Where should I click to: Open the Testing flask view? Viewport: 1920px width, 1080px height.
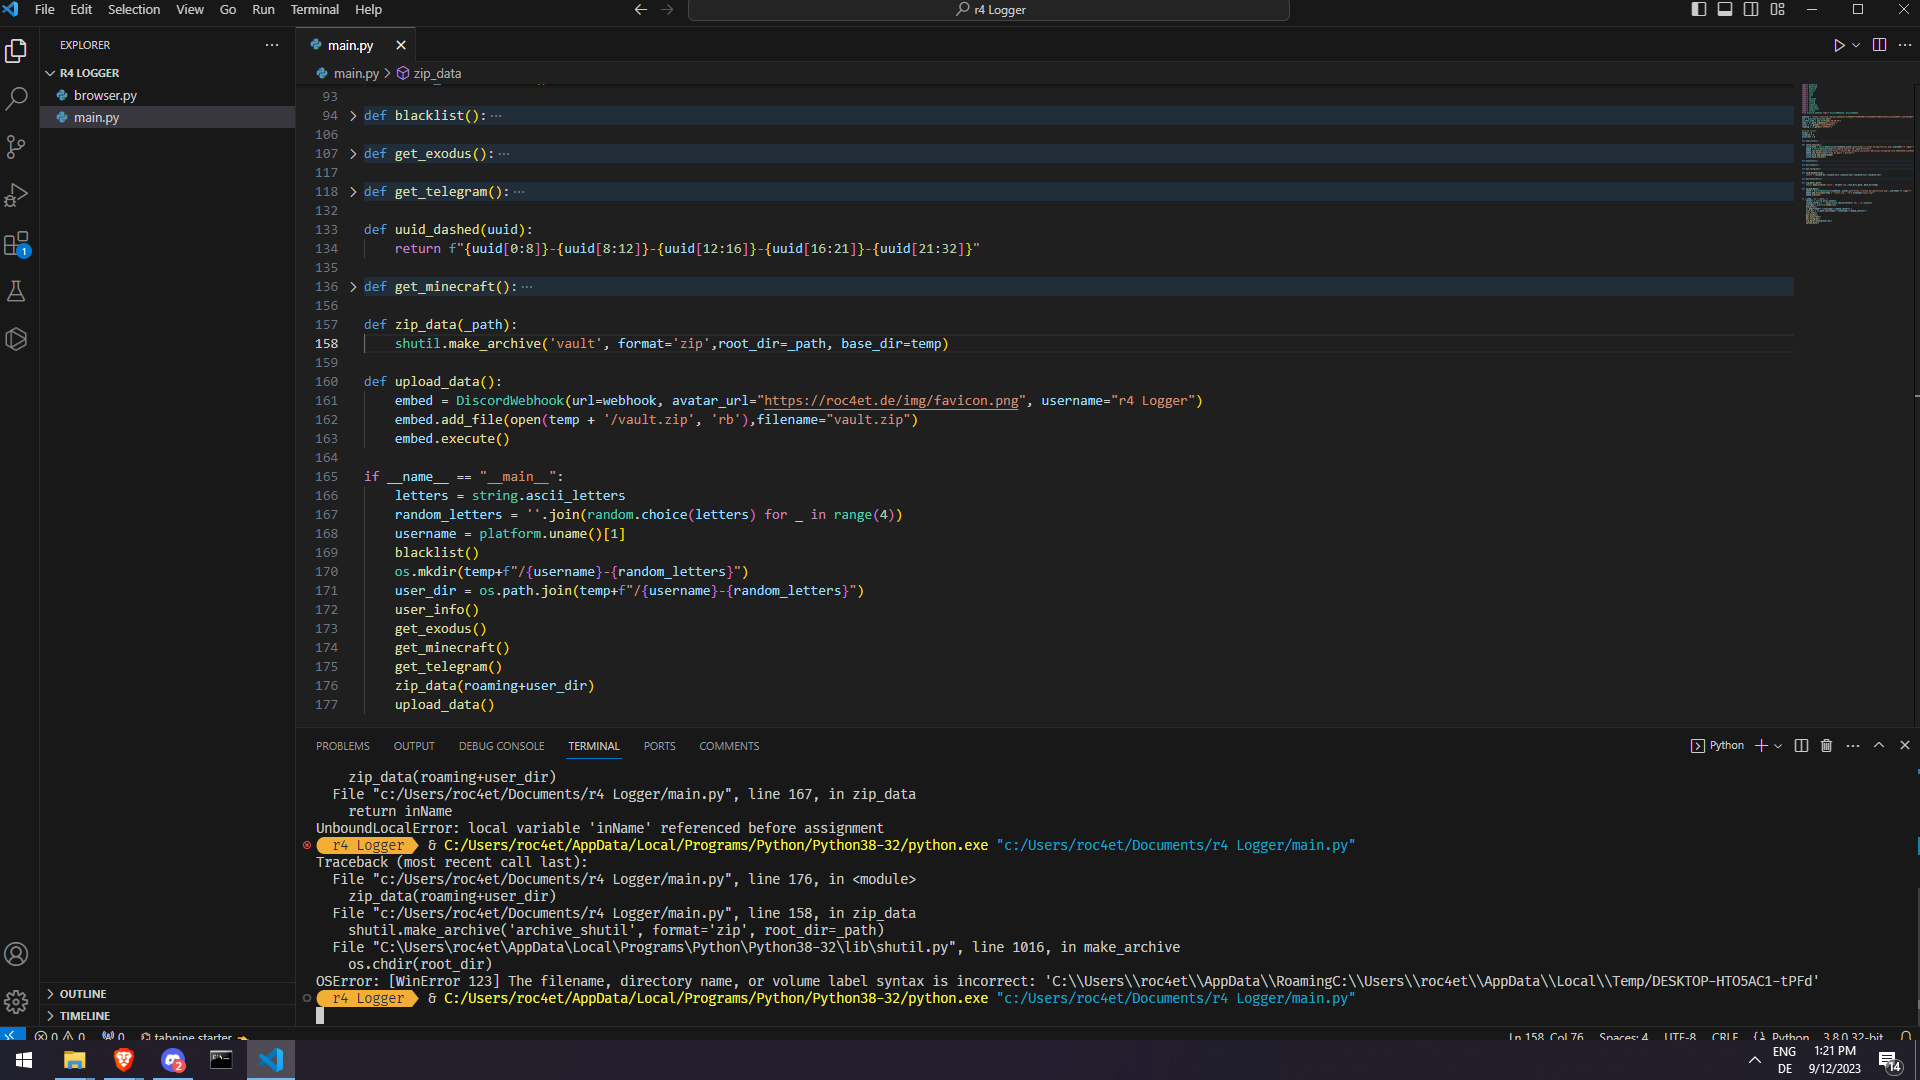pyautogui.click(x=16, y=291)
